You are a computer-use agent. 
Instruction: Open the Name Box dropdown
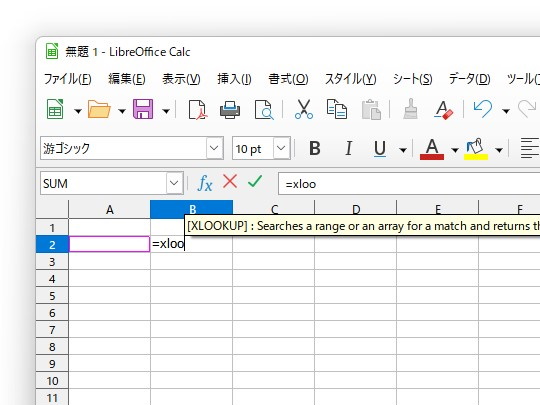(x=174, y=183)
